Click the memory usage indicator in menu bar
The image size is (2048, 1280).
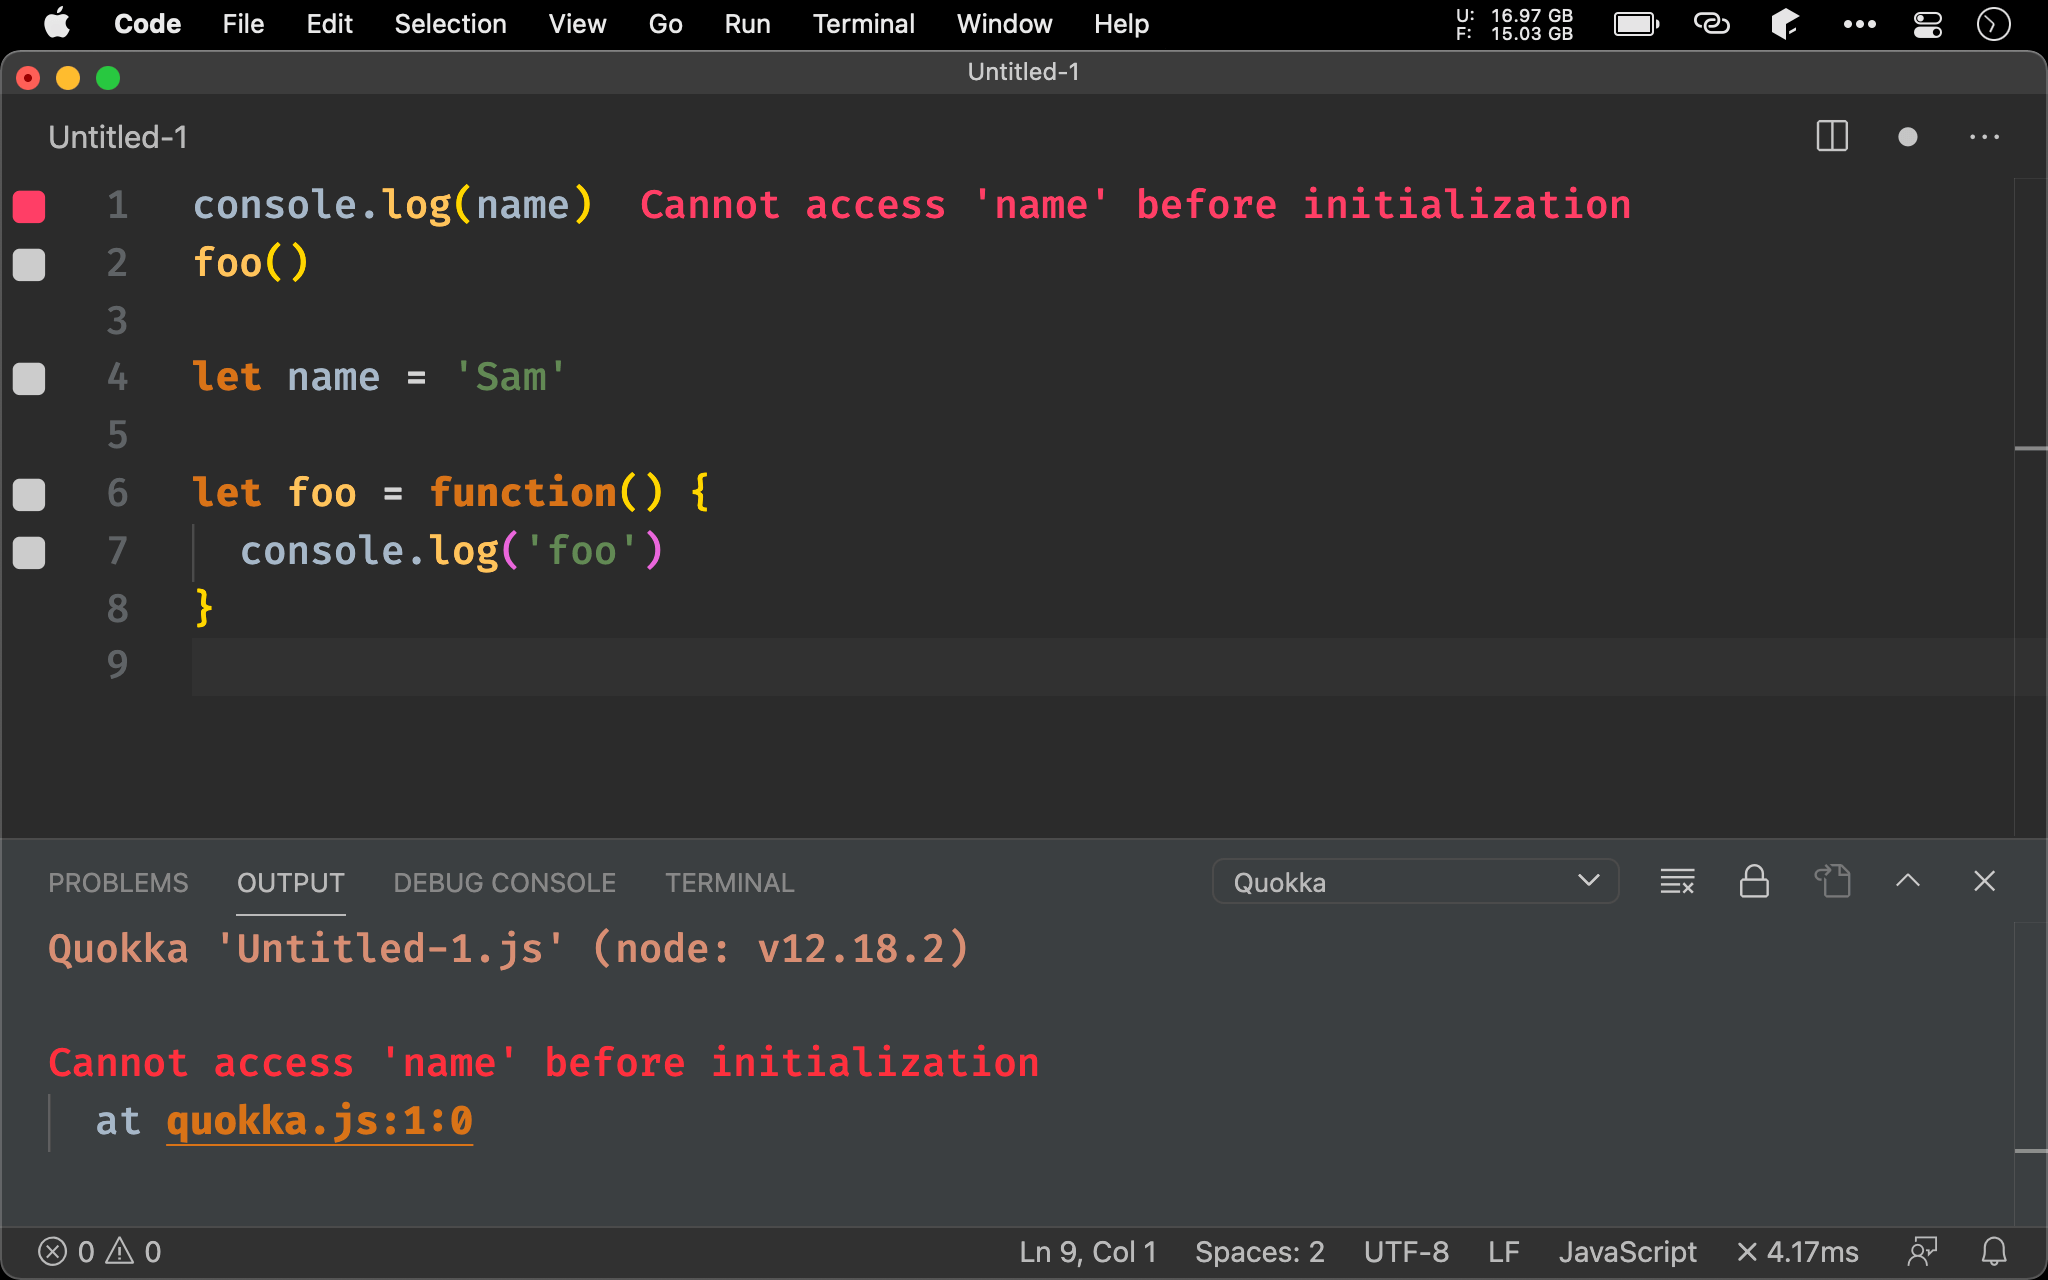point(1514,24)
